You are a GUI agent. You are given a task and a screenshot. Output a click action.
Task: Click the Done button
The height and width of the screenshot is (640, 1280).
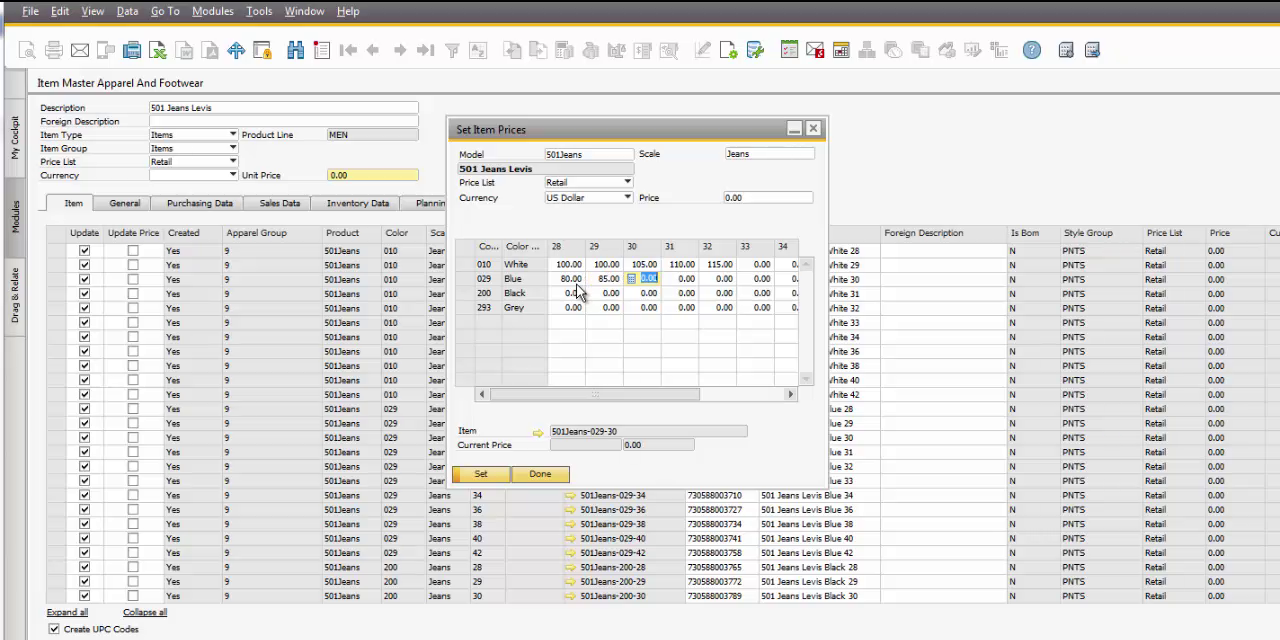pos(540,474)
